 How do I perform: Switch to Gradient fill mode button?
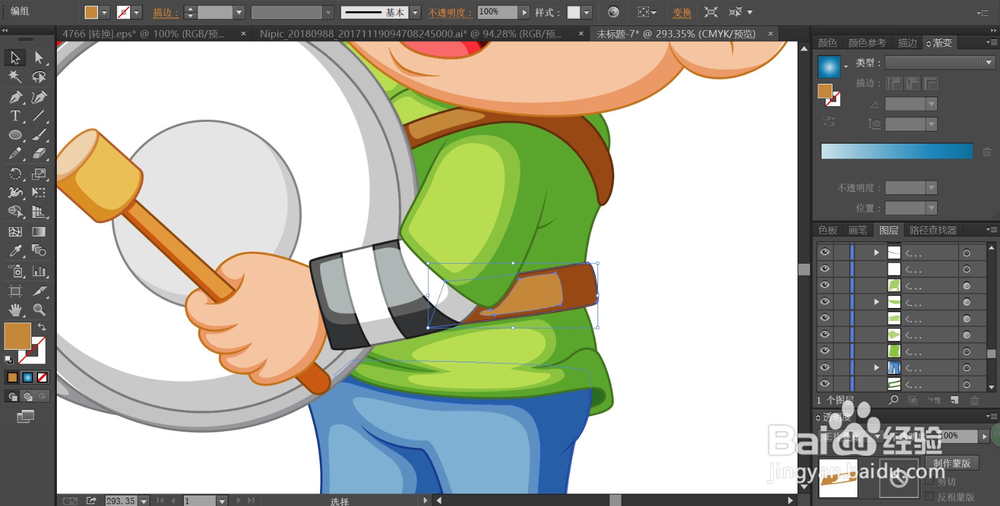[27, 377]
